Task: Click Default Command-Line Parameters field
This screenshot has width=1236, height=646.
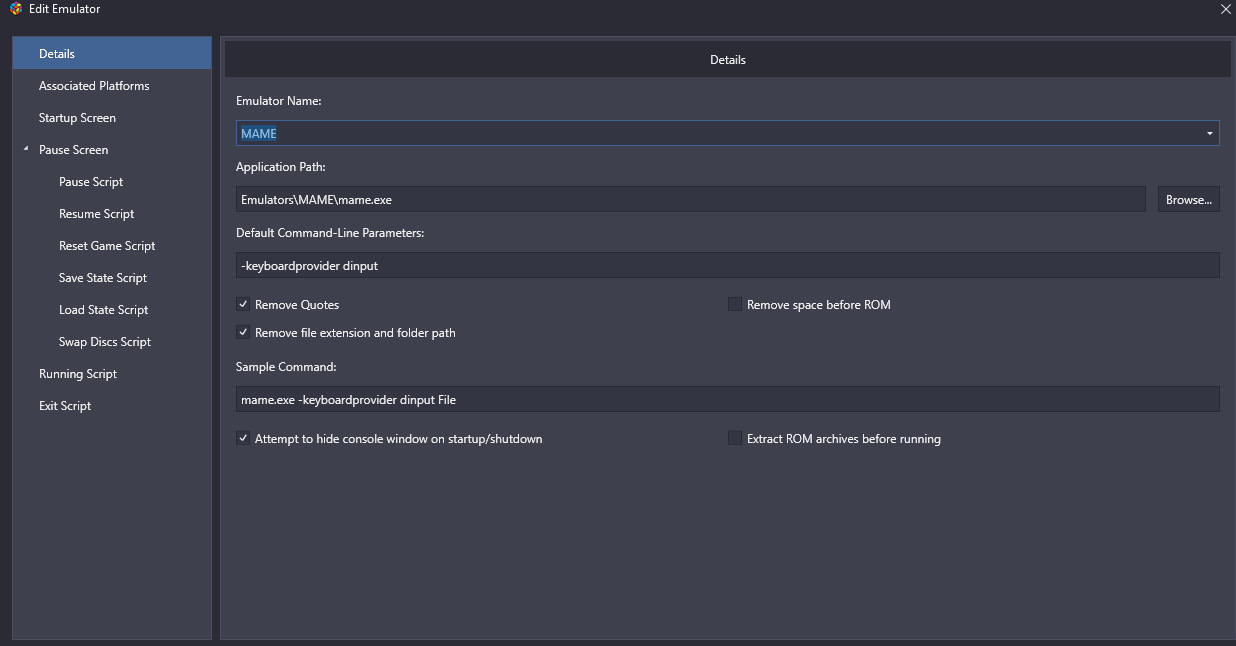Action: click(728, 265)
